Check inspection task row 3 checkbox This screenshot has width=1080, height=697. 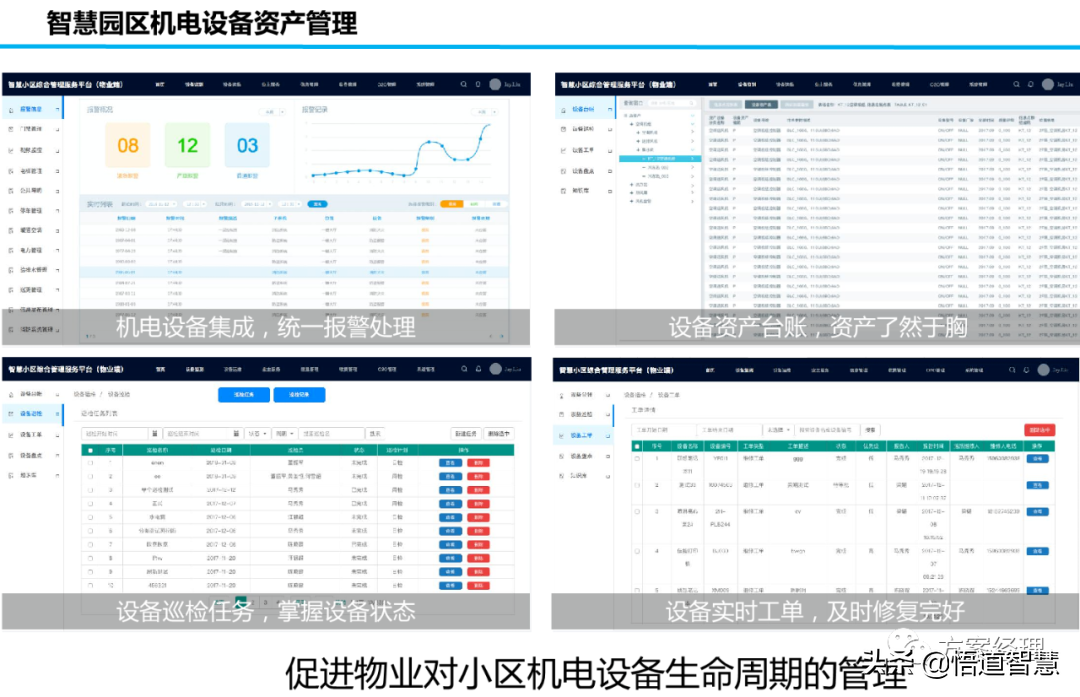pyautogui.click(x=90, y=490)
